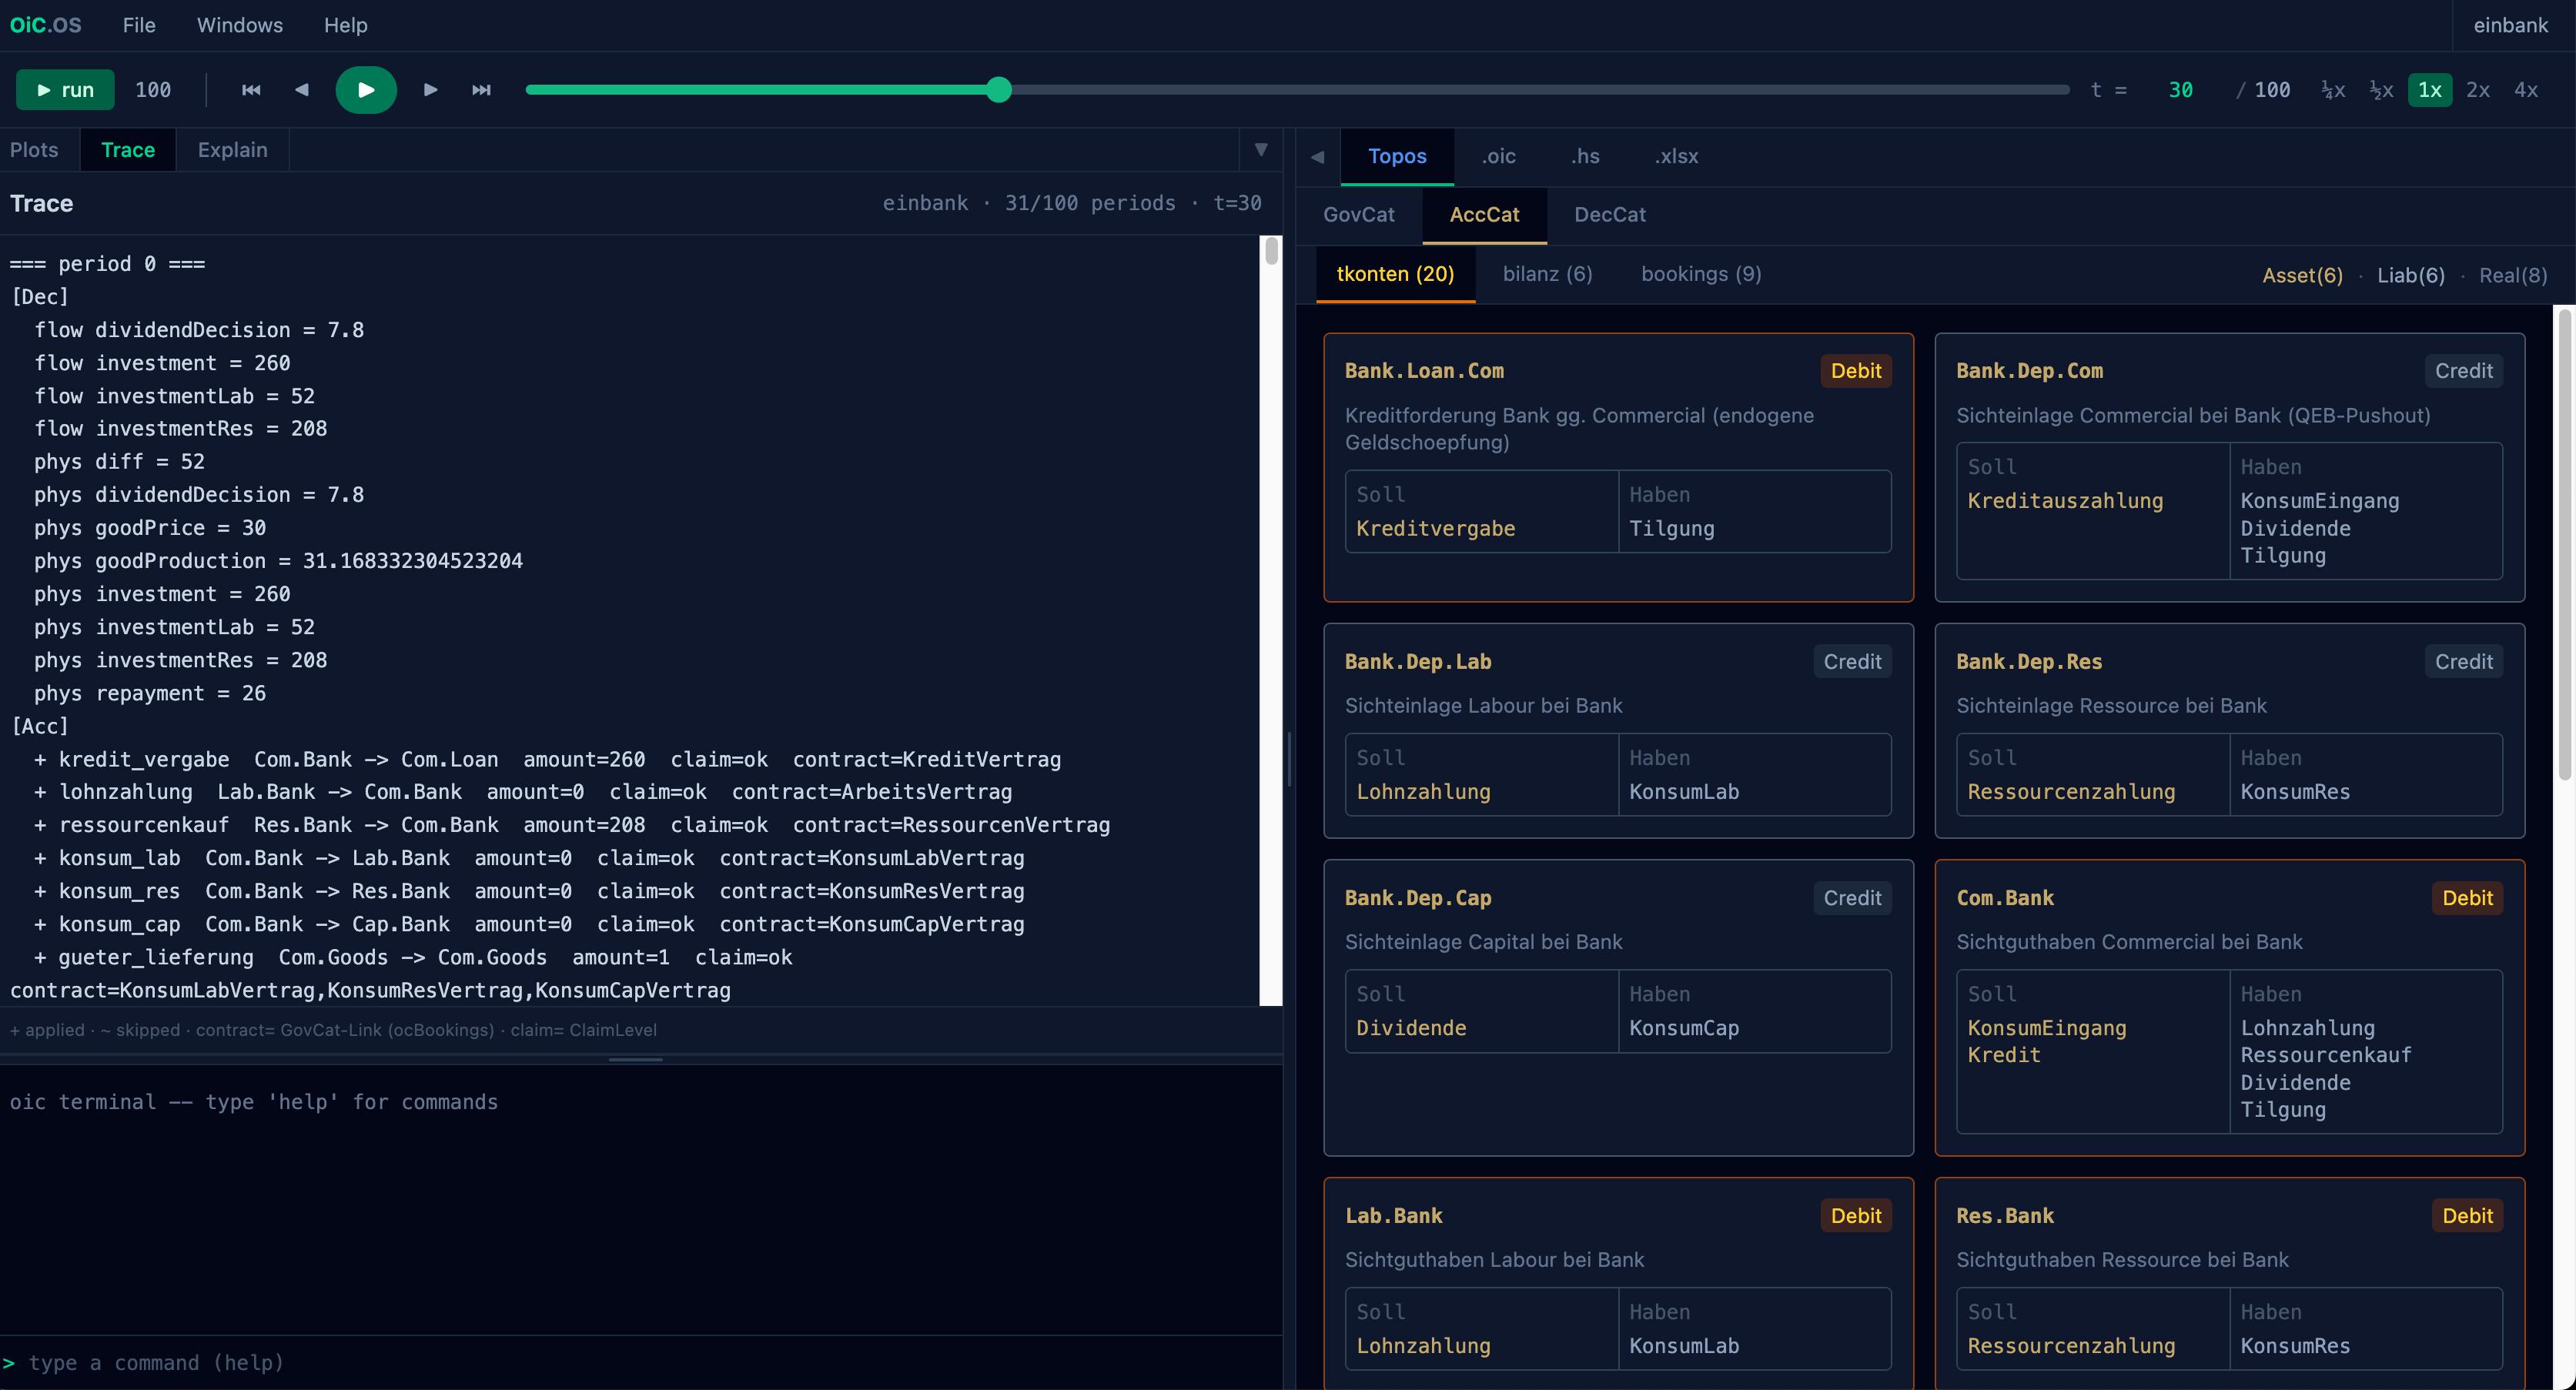The width and height of the screenshot is (2576, 1390).
Task: Select the AccCat category tab
Action: coord(1485,215)
